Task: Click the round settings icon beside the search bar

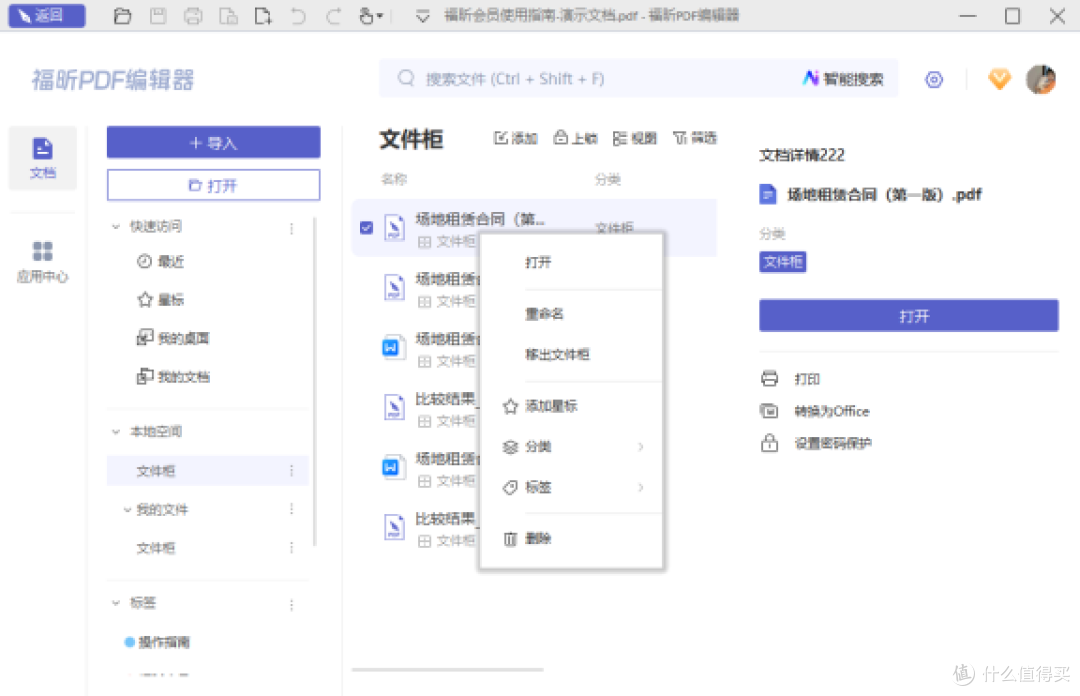Action: click(x=933, y=79)
